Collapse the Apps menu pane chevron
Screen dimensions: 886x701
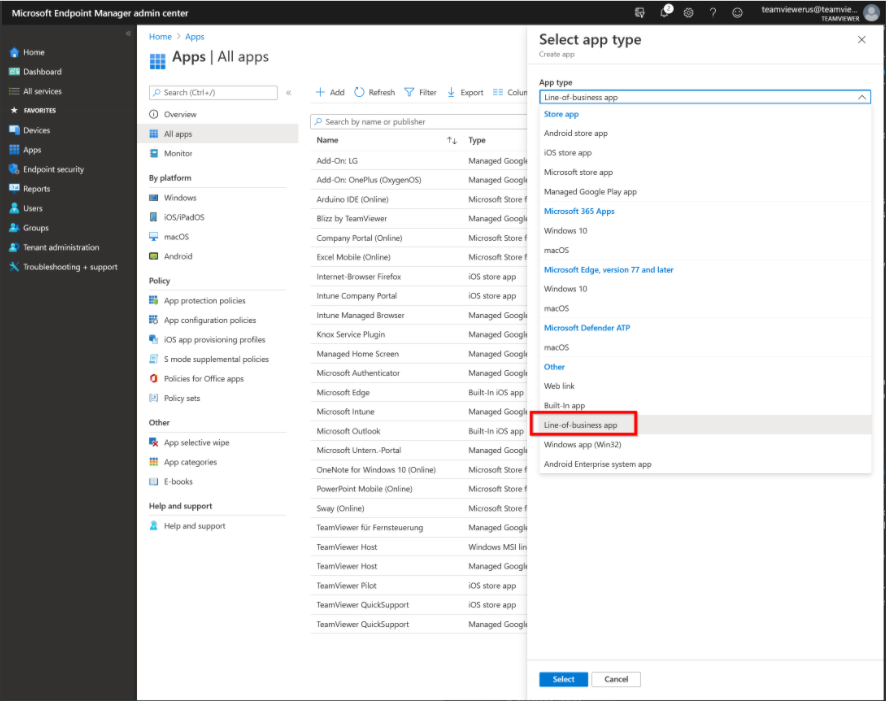click(x=288, y=92)
